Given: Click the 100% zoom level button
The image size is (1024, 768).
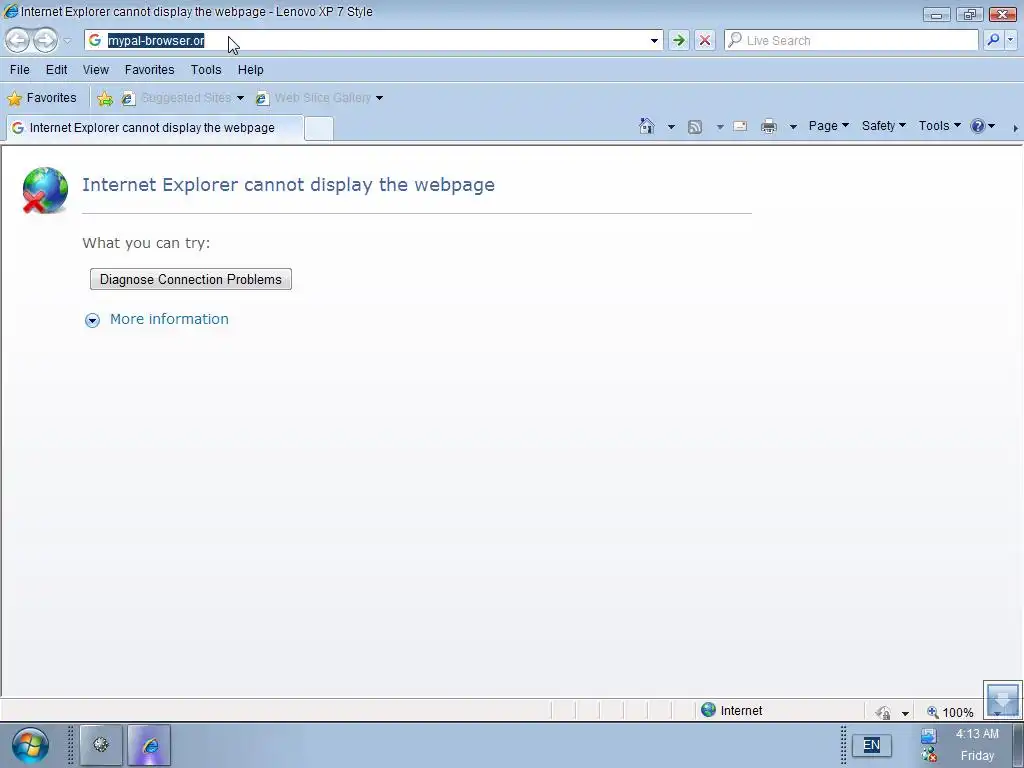Looking at the screenshot, I should click(950, 712).
